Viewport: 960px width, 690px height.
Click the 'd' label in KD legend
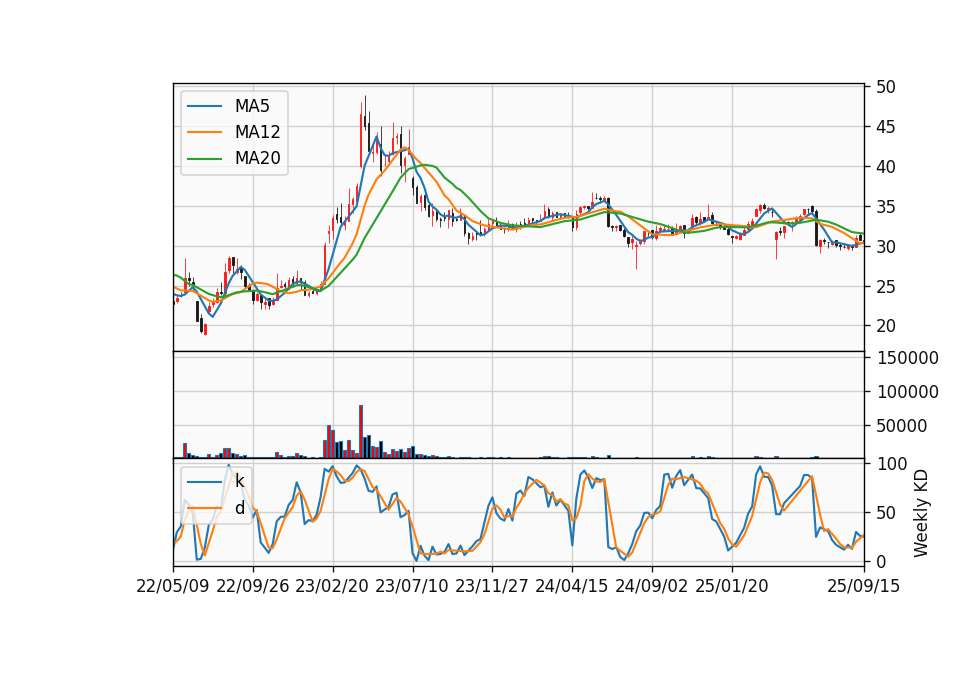(239, 508)
